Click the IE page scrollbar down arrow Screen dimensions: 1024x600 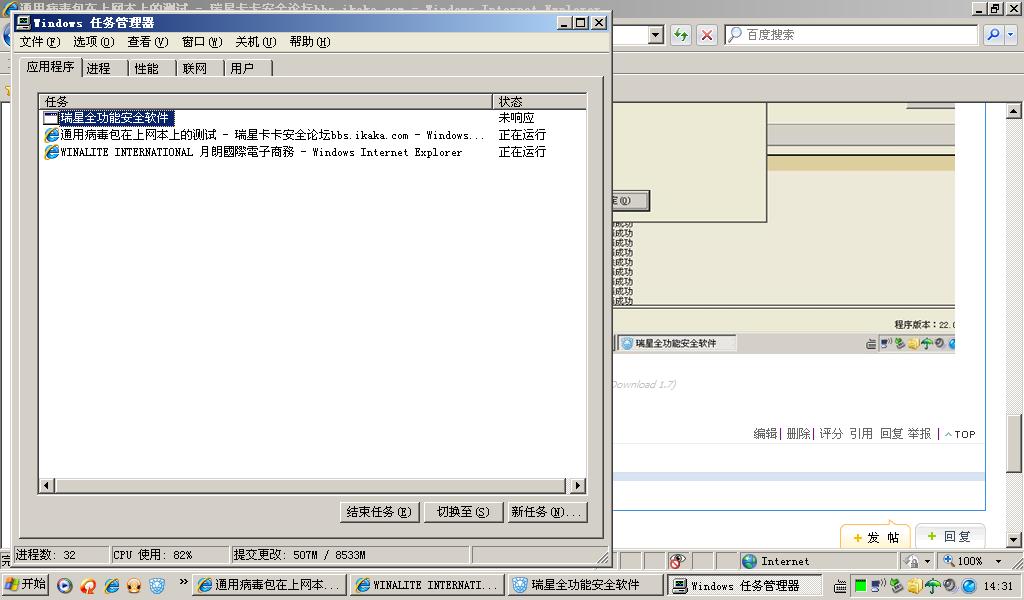point(1014,540)
